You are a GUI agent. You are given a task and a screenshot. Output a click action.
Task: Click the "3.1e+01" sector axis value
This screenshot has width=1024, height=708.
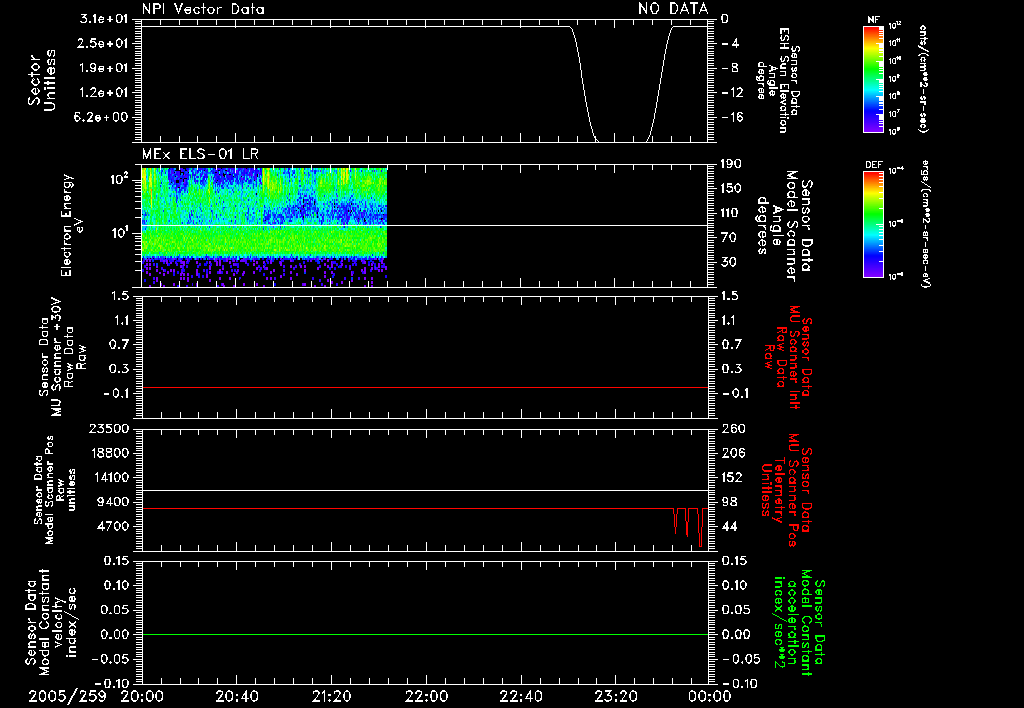pyautogui.click(x=104, y=18)
